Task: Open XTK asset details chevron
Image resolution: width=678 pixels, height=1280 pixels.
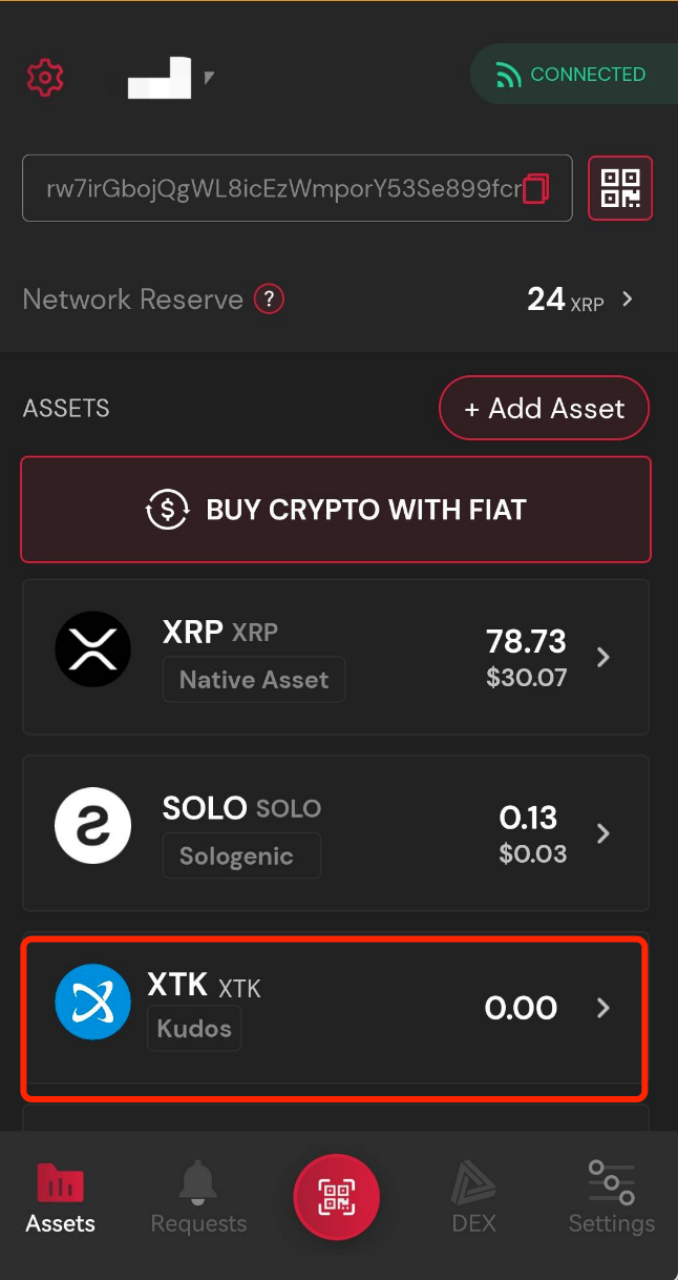Action: (603, 1008)
